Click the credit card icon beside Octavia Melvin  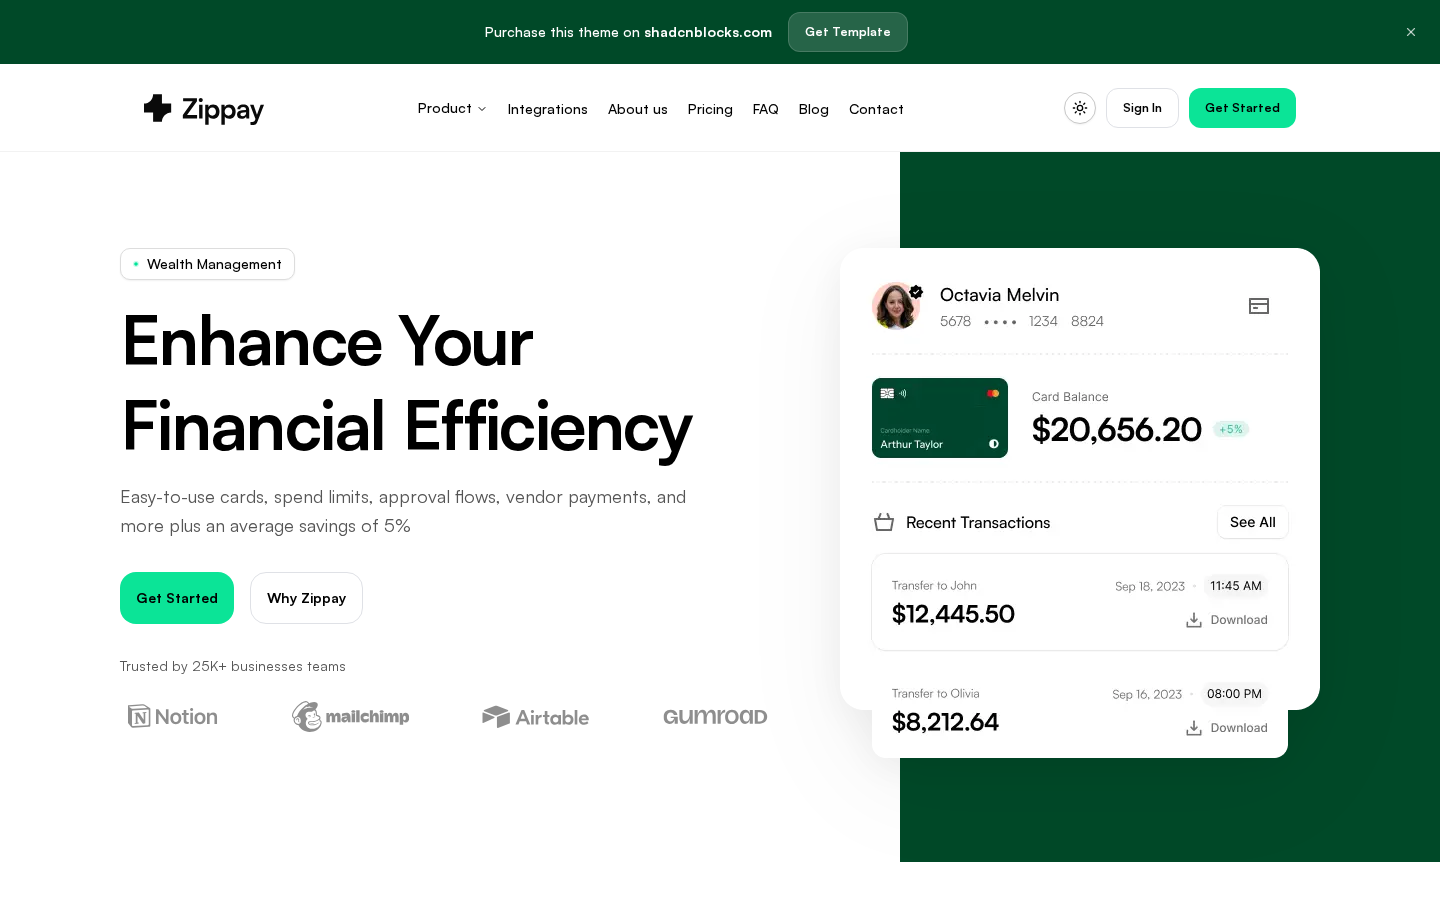tap(1259, 306)
